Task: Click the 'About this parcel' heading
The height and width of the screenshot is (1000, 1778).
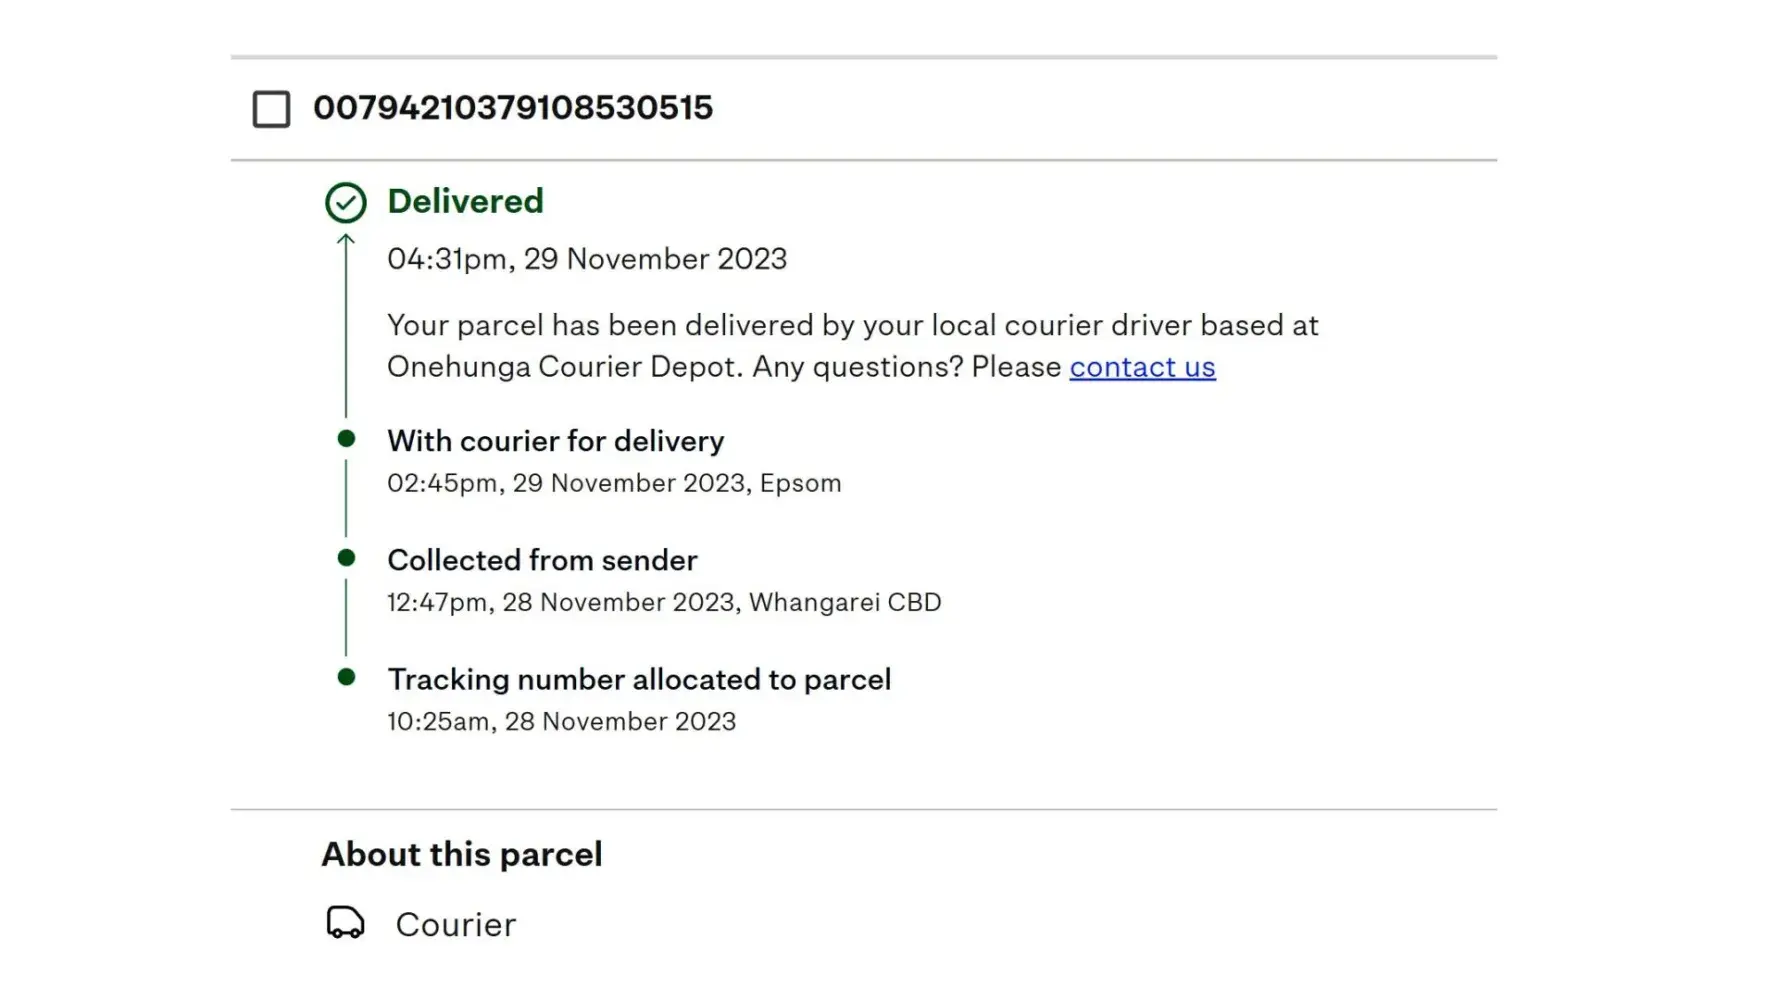Action: pos(462,854)
